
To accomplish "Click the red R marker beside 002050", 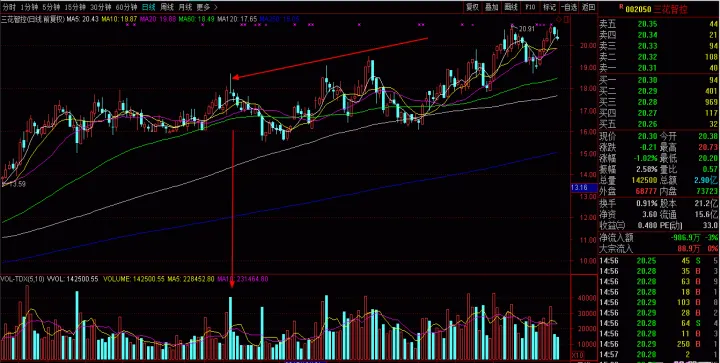I will (621, 6).
